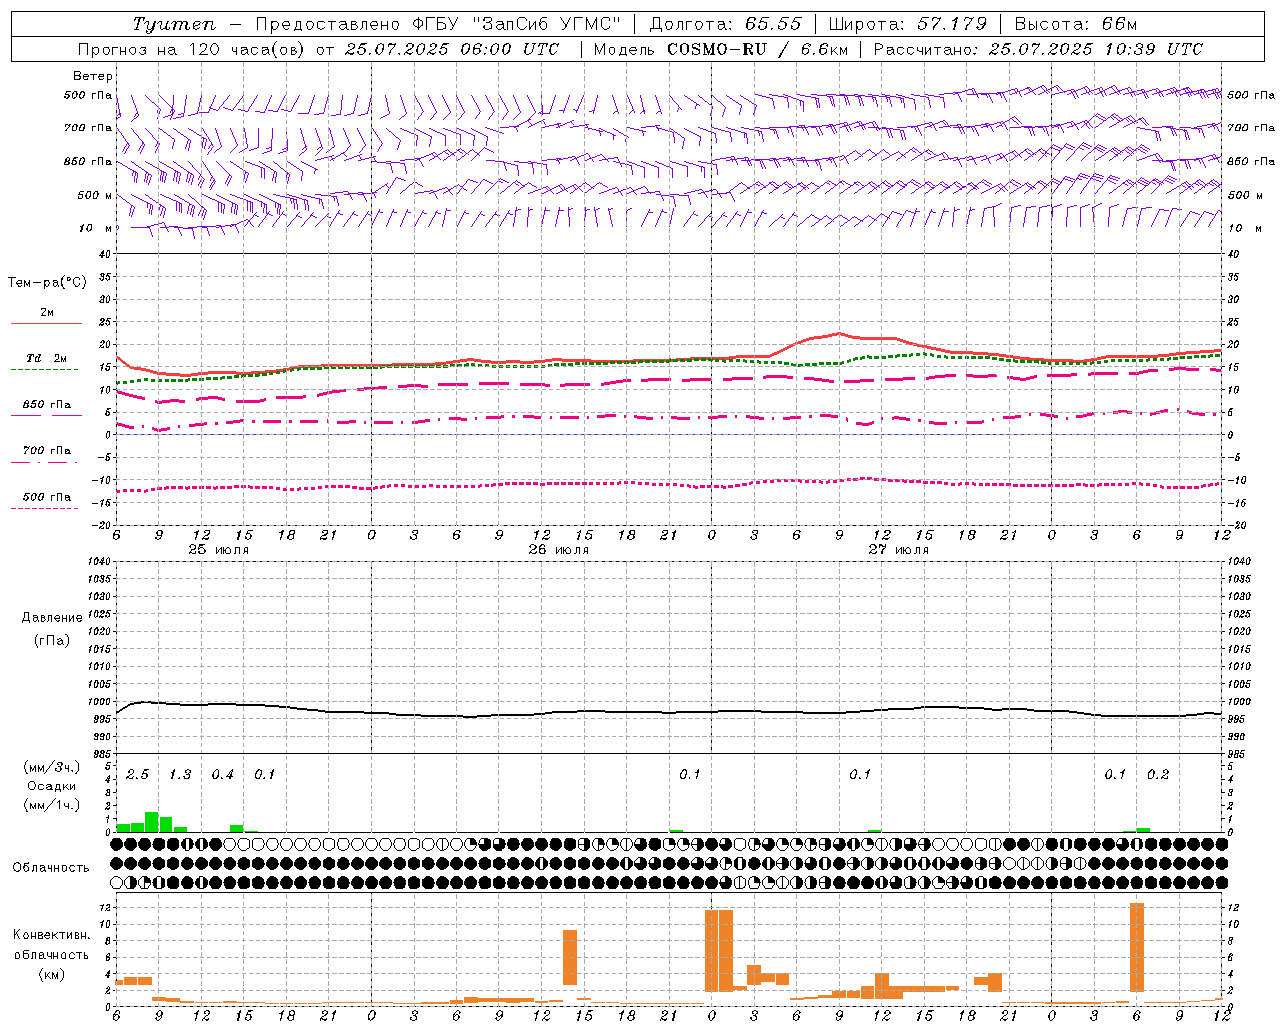Click the tallest orange convective bar in the chart
The height and width of the screenshot is (1024, 1280).
coord(1137,947)
